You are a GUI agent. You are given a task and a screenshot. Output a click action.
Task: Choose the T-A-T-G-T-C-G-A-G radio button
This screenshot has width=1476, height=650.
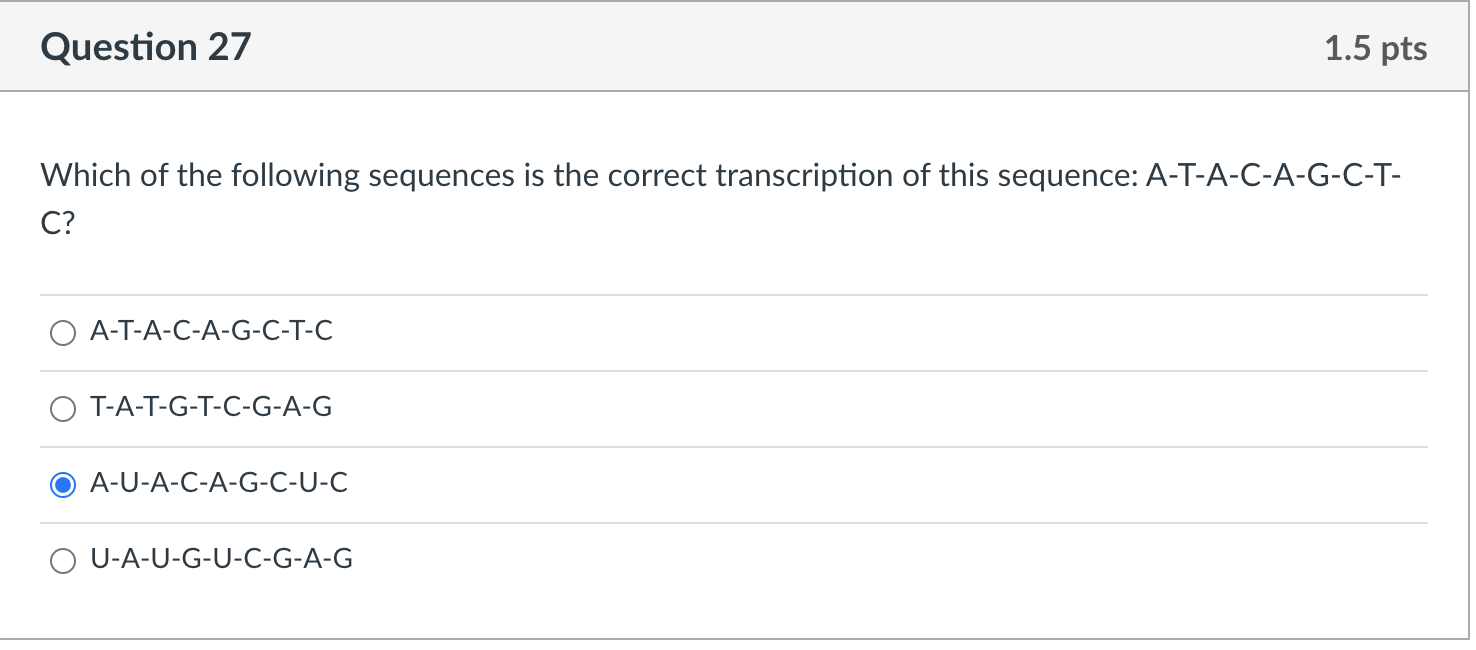(62, 410)
